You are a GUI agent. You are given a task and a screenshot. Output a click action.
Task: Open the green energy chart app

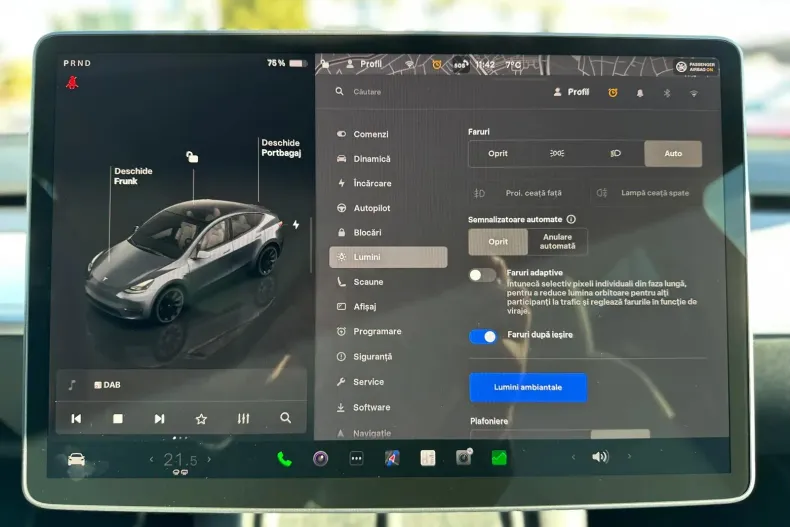[x=499, y=457]
